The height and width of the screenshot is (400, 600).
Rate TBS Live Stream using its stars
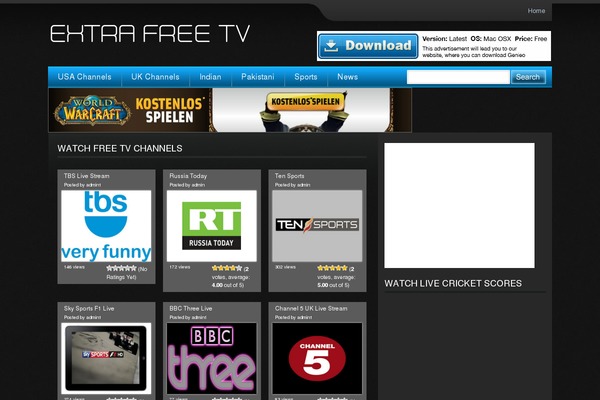(x=121, y=268)
